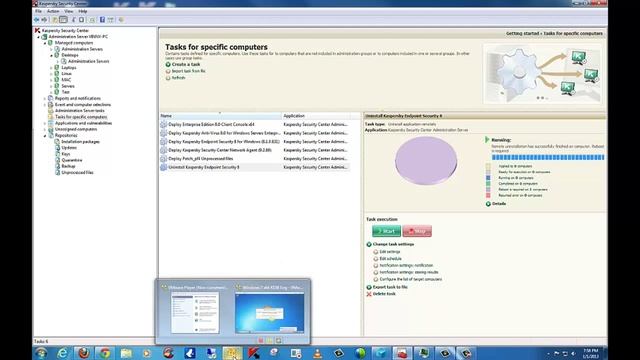
Task: Collapse the Repositories node
Action: 45,136
